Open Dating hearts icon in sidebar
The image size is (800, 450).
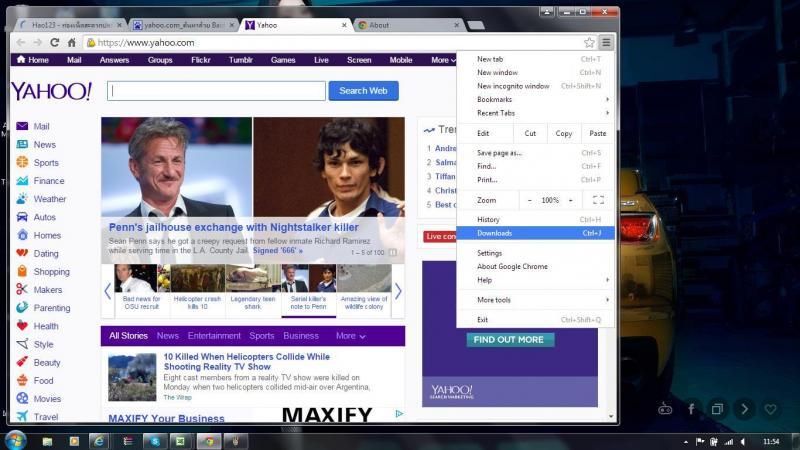coord(22,253)
